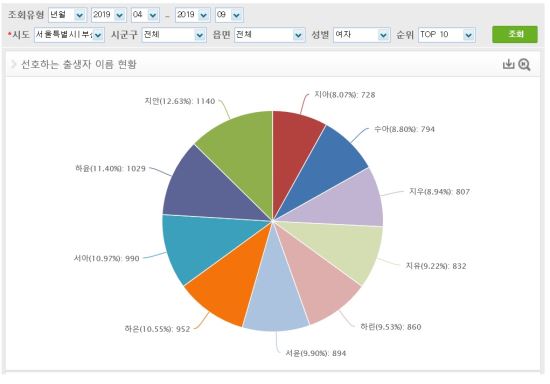Open the end year 2019 dropdown
The image size is (550, 384).
(x=193, y=15)
